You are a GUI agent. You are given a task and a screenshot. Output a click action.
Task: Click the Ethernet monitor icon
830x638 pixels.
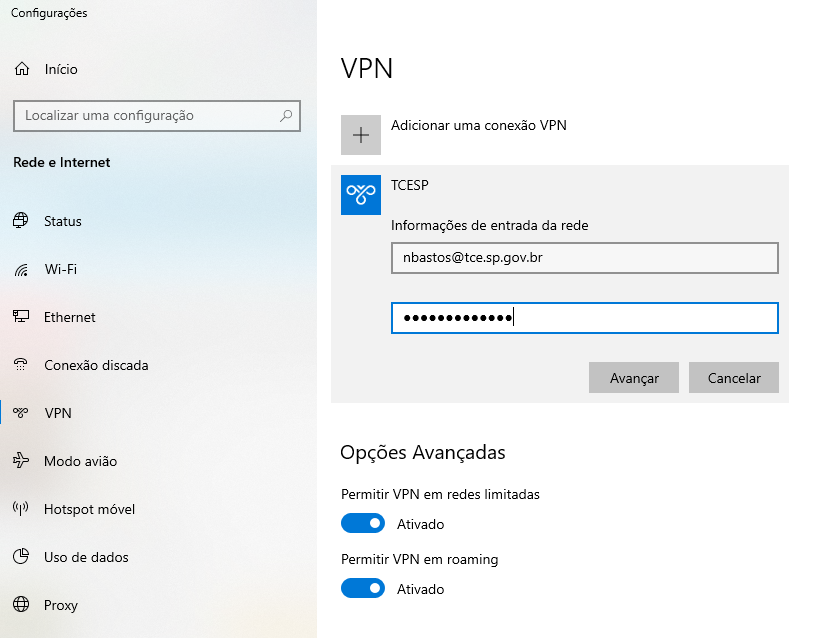21,317
